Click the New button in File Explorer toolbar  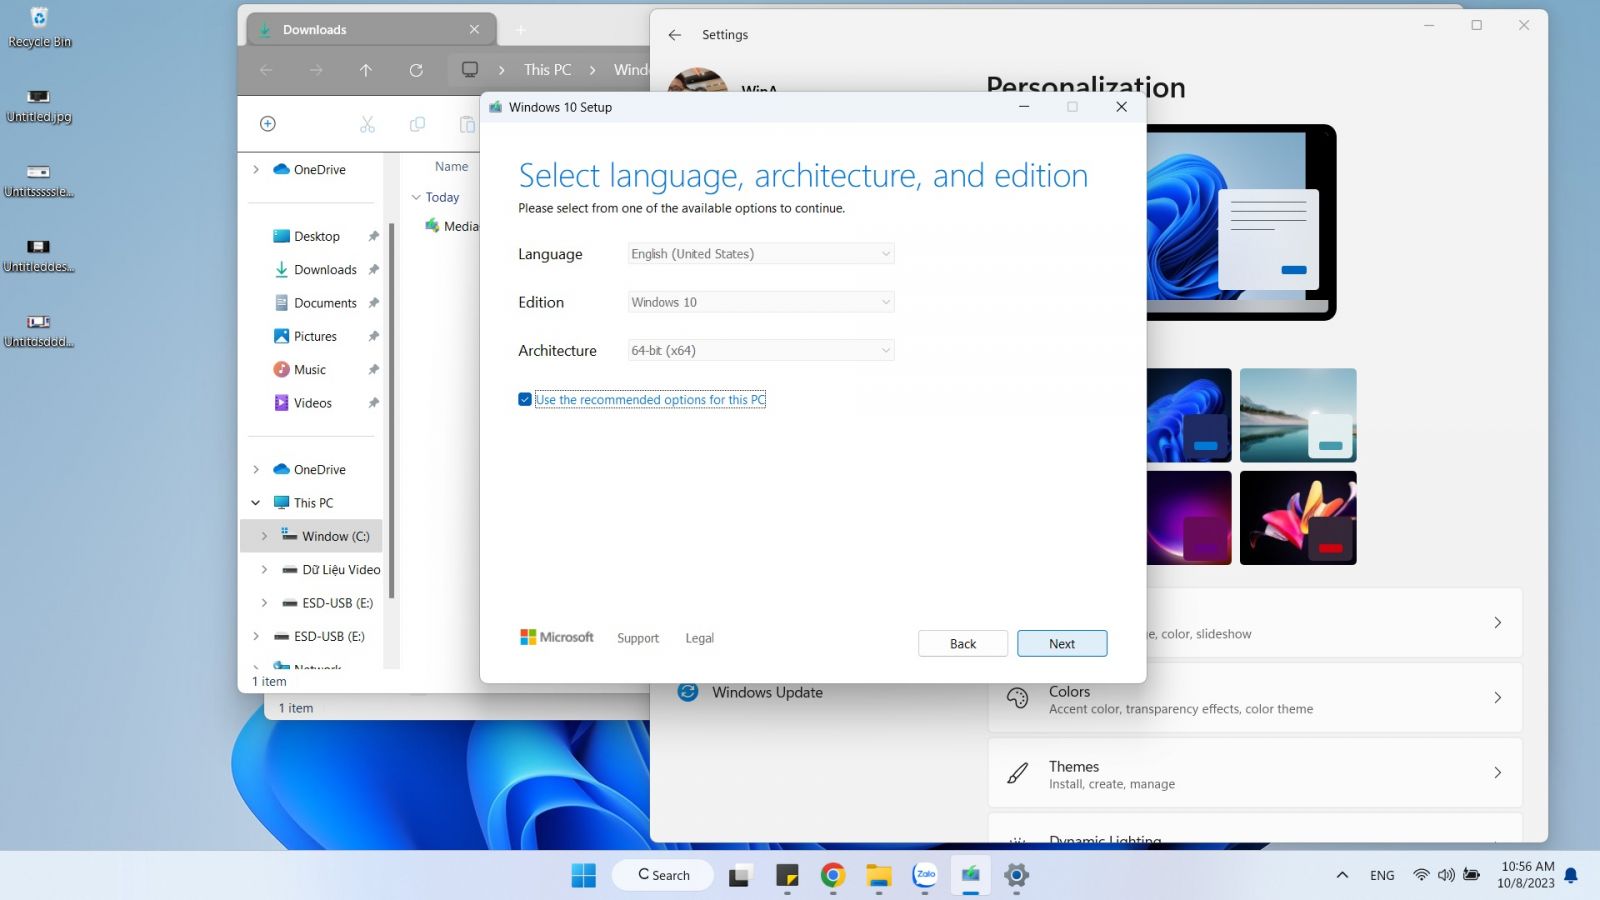tap(268, 124)
